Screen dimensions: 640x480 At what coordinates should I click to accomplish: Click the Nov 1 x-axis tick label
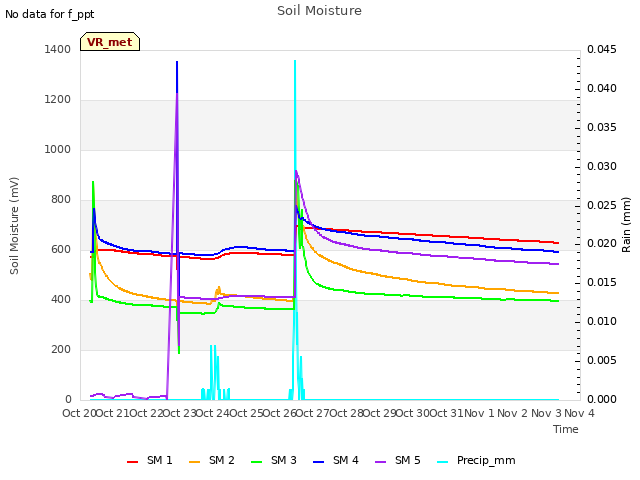pos(479,413)
